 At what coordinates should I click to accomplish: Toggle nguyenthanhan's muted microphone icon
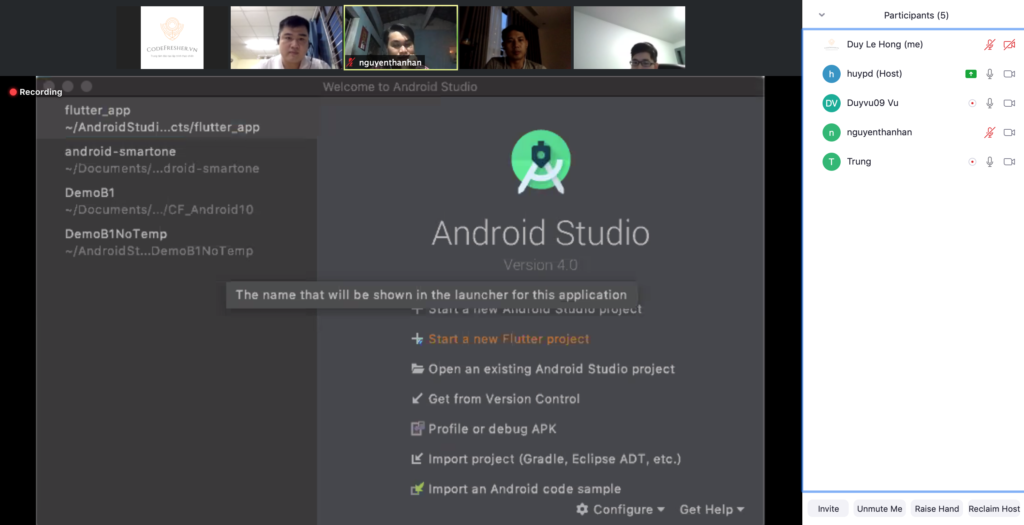[x=990, y=132]
